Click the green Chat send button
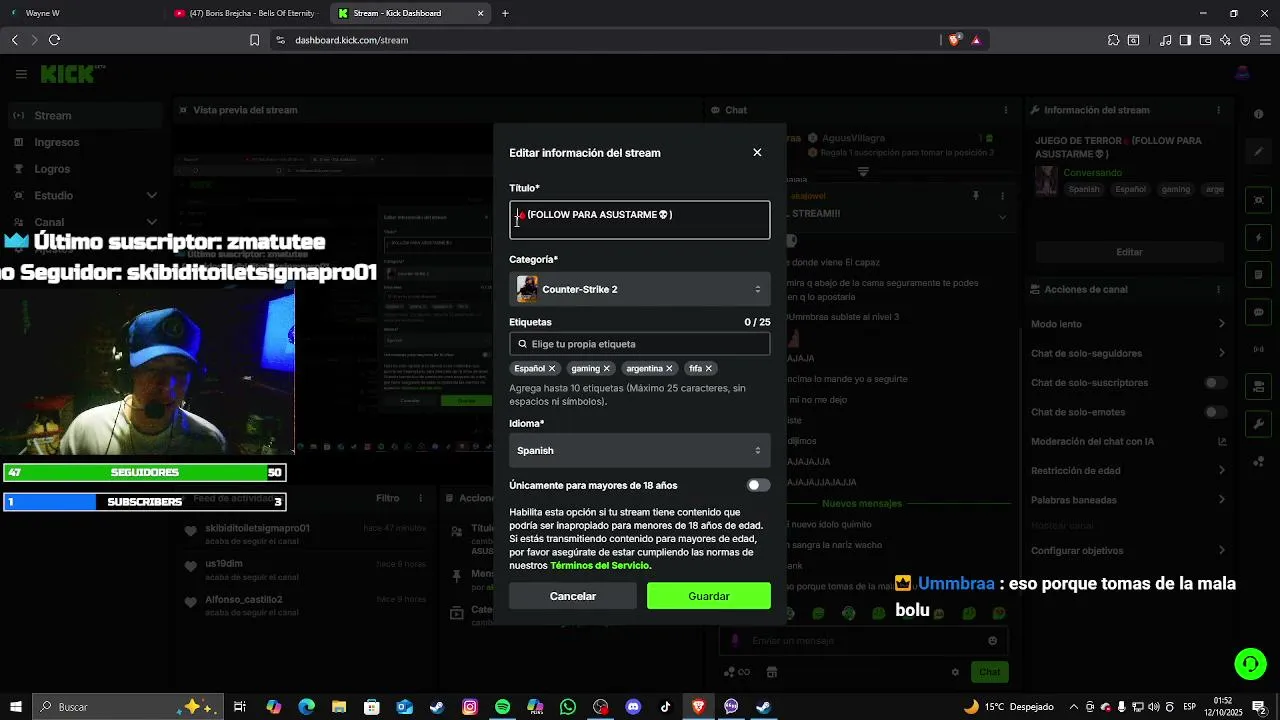This screenshot has height=720, width=1280. click(x=989, y=672)
